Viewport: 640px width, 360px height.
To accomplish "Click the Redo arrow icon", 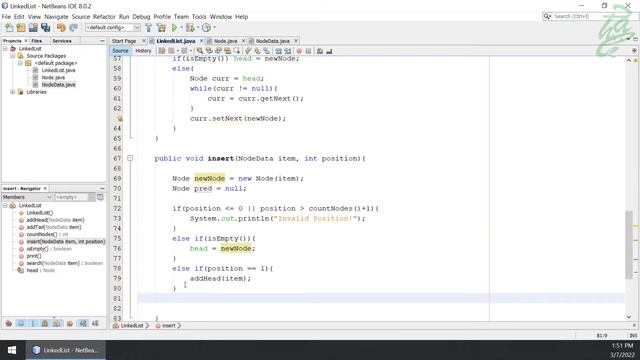I will pyautogui.click(x=73, y=27).
